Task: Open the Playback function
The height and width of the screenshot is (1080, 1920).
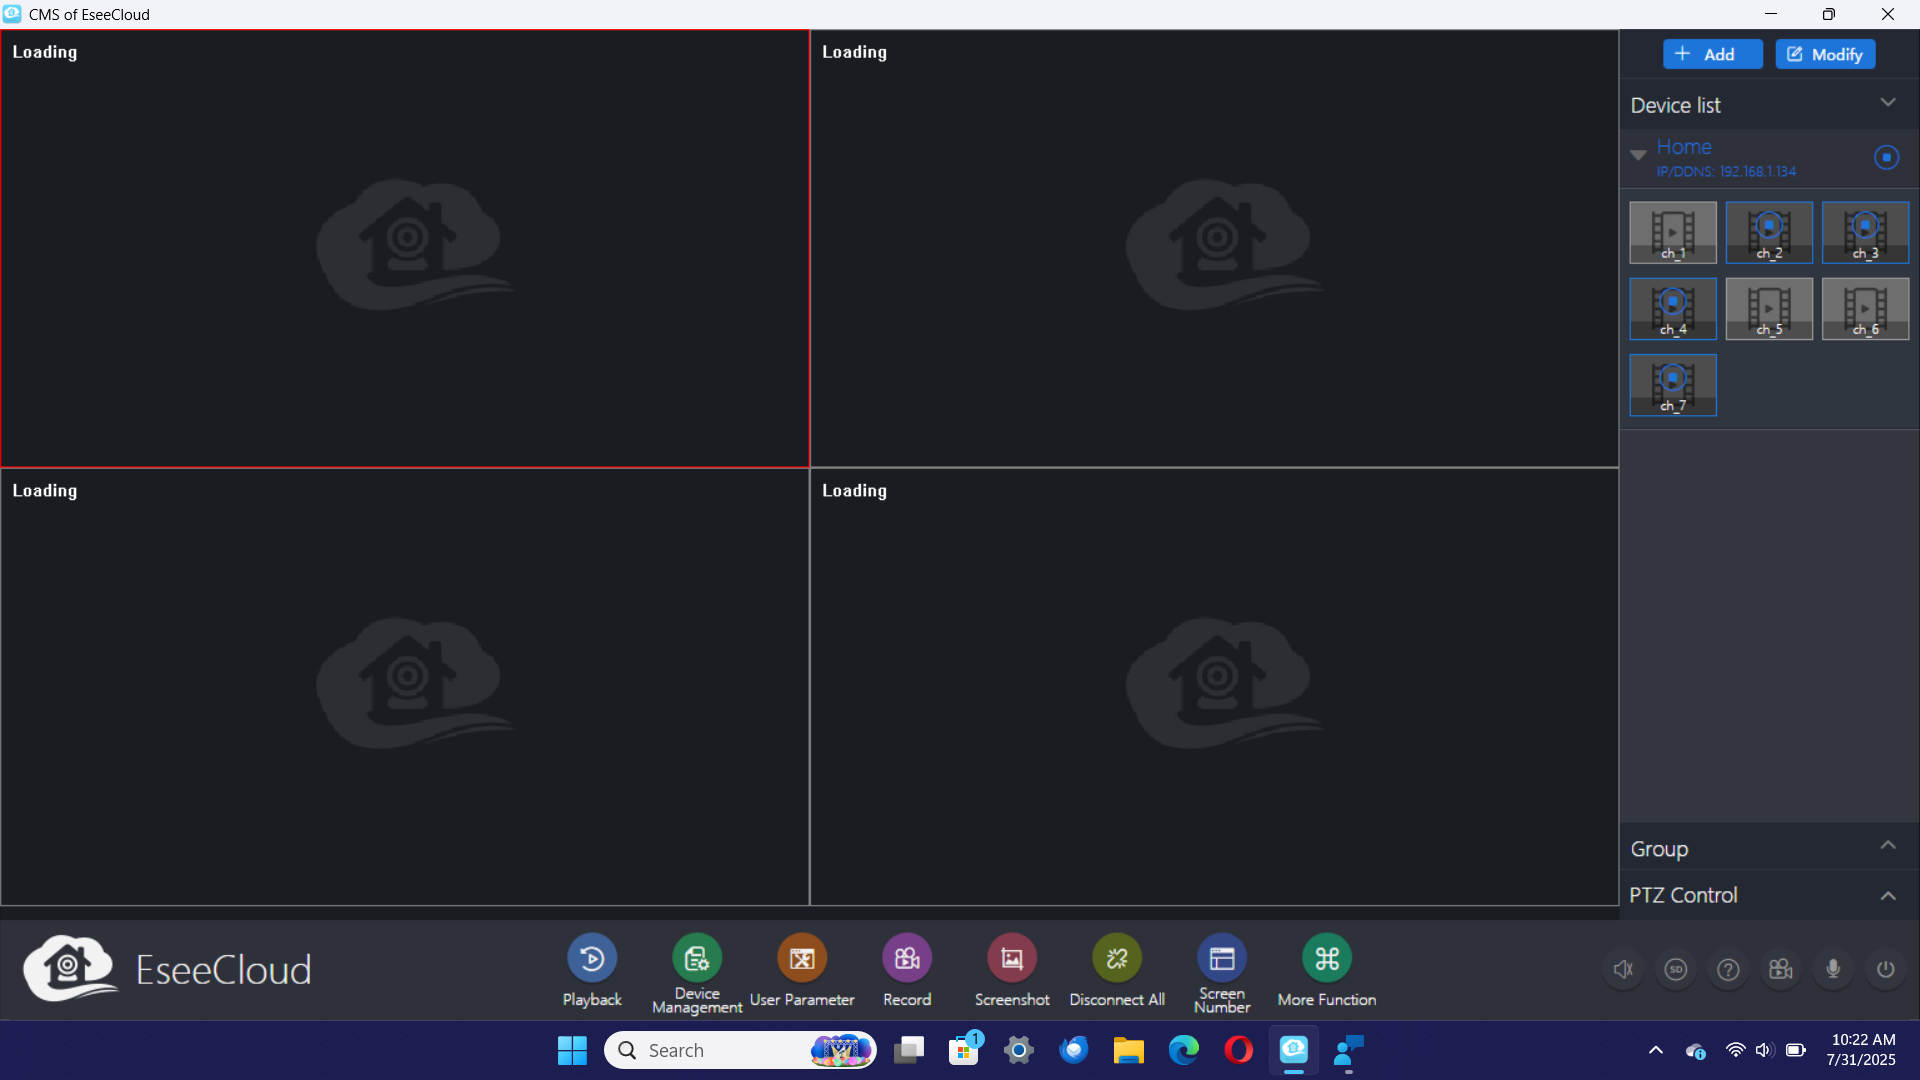Action: coord(592,958)
